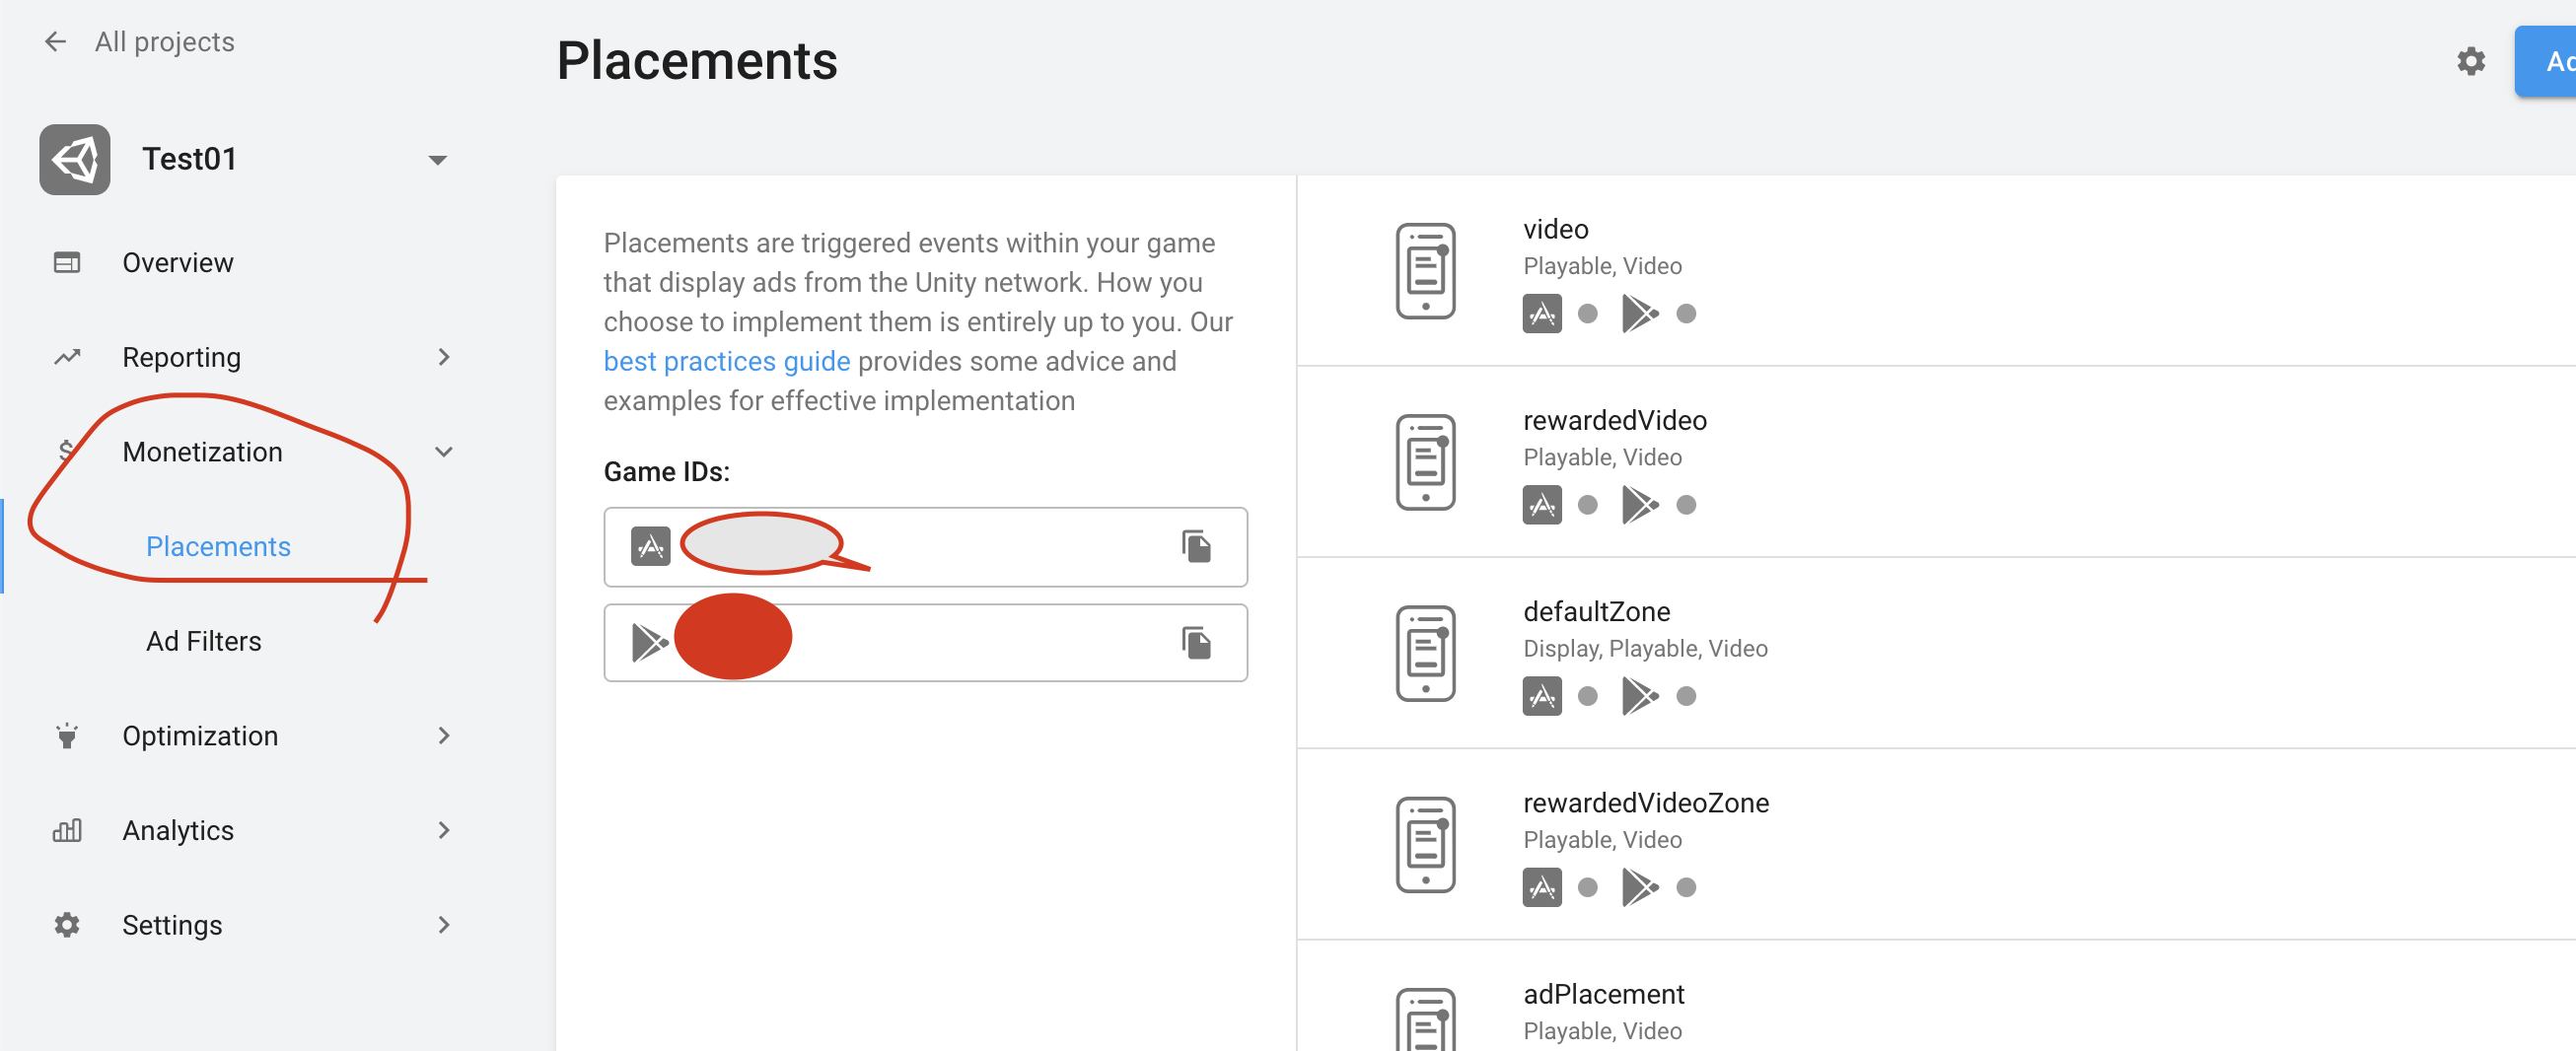Click App Store icon under video placement
Image resolution: width=2576 pixels, height=1051 pixels.
point(1542,314)
